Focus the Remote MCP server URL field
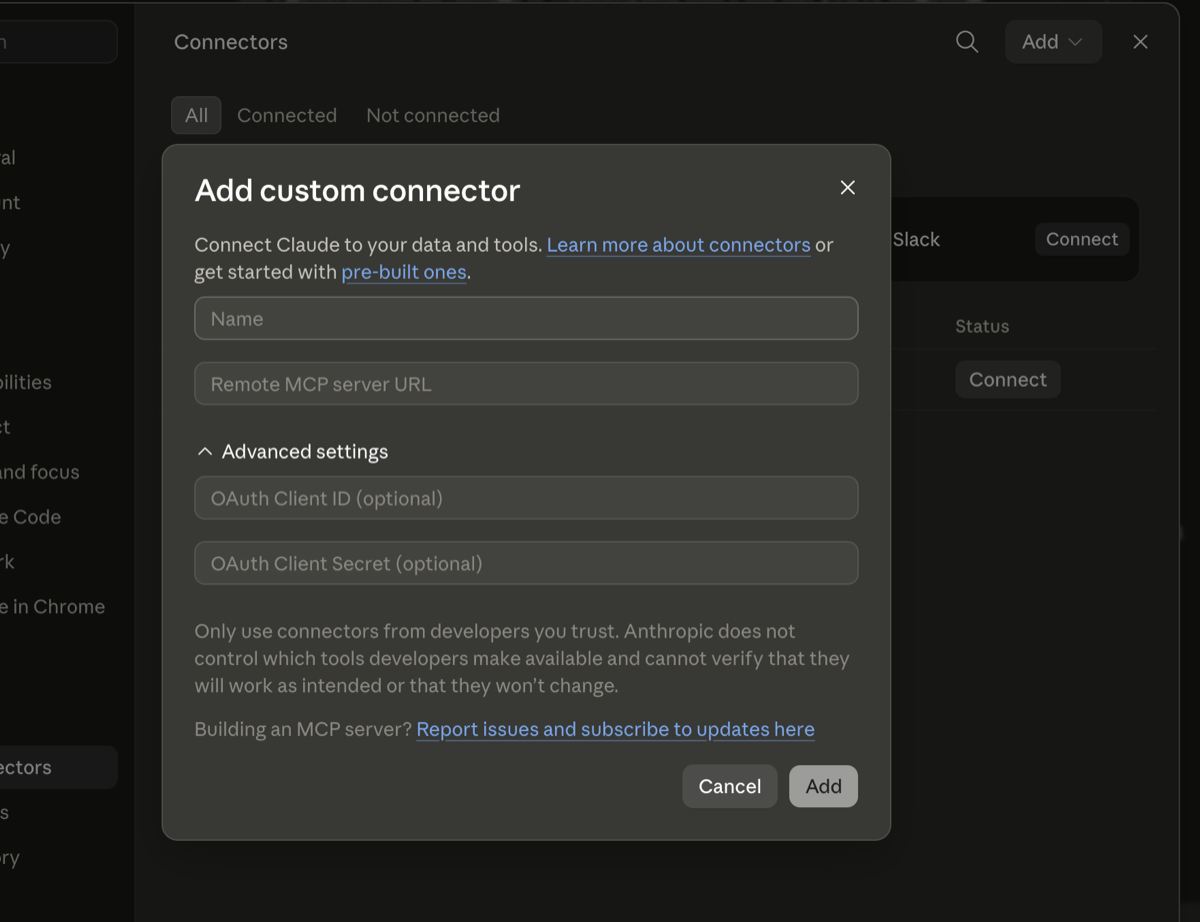 click(526, 384)
